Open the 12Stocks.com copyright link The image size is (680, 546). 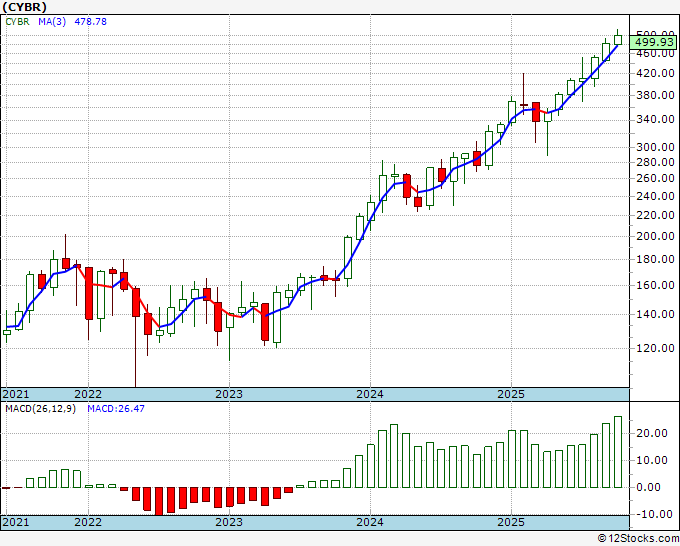(638, 538)
